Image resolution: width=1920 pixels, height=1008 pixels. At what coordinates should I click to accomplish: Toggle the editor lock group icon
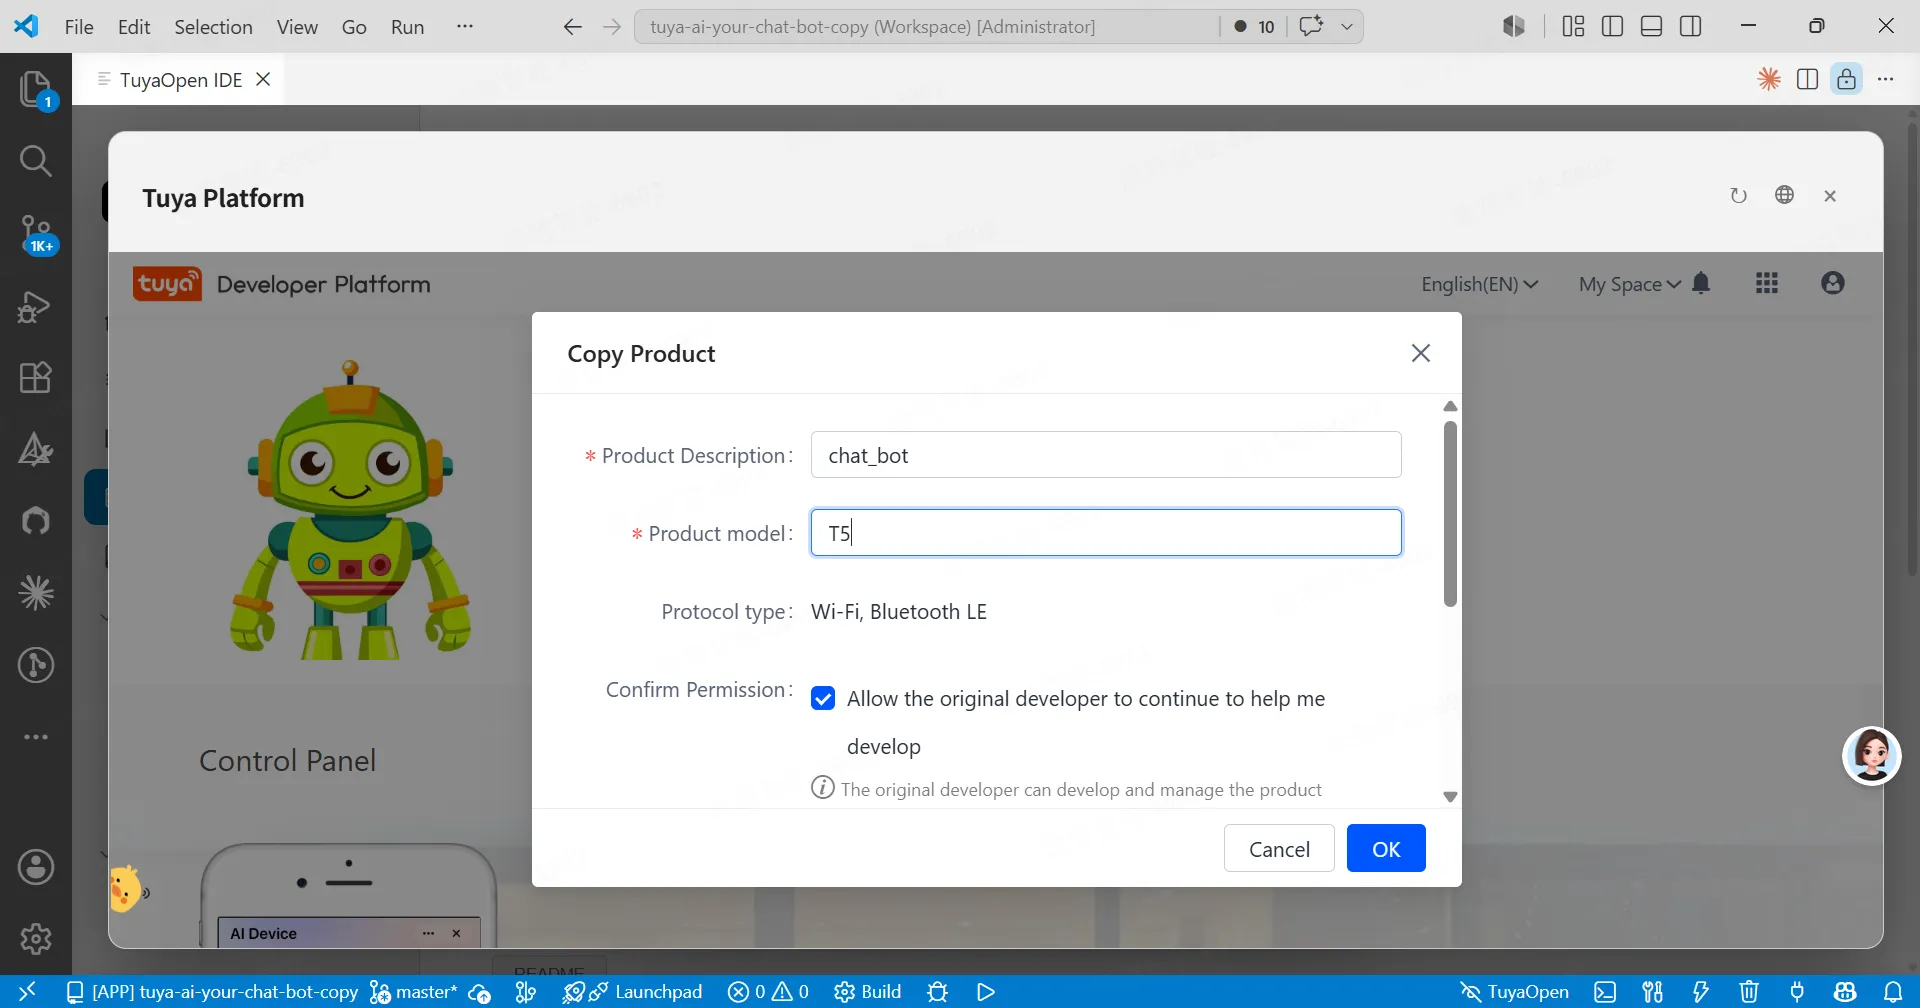pyautogui.click(x=1846, y=79)
